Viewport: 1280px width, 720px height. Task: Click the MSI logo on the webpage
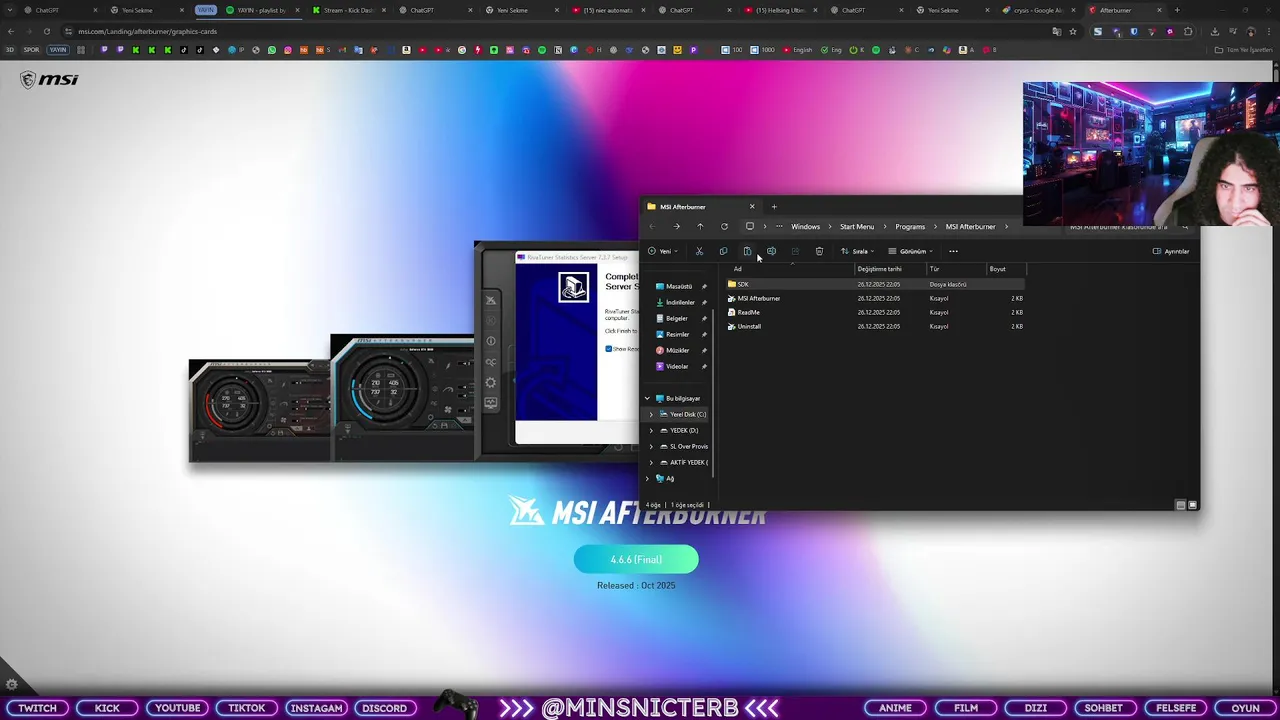[49, 80]
